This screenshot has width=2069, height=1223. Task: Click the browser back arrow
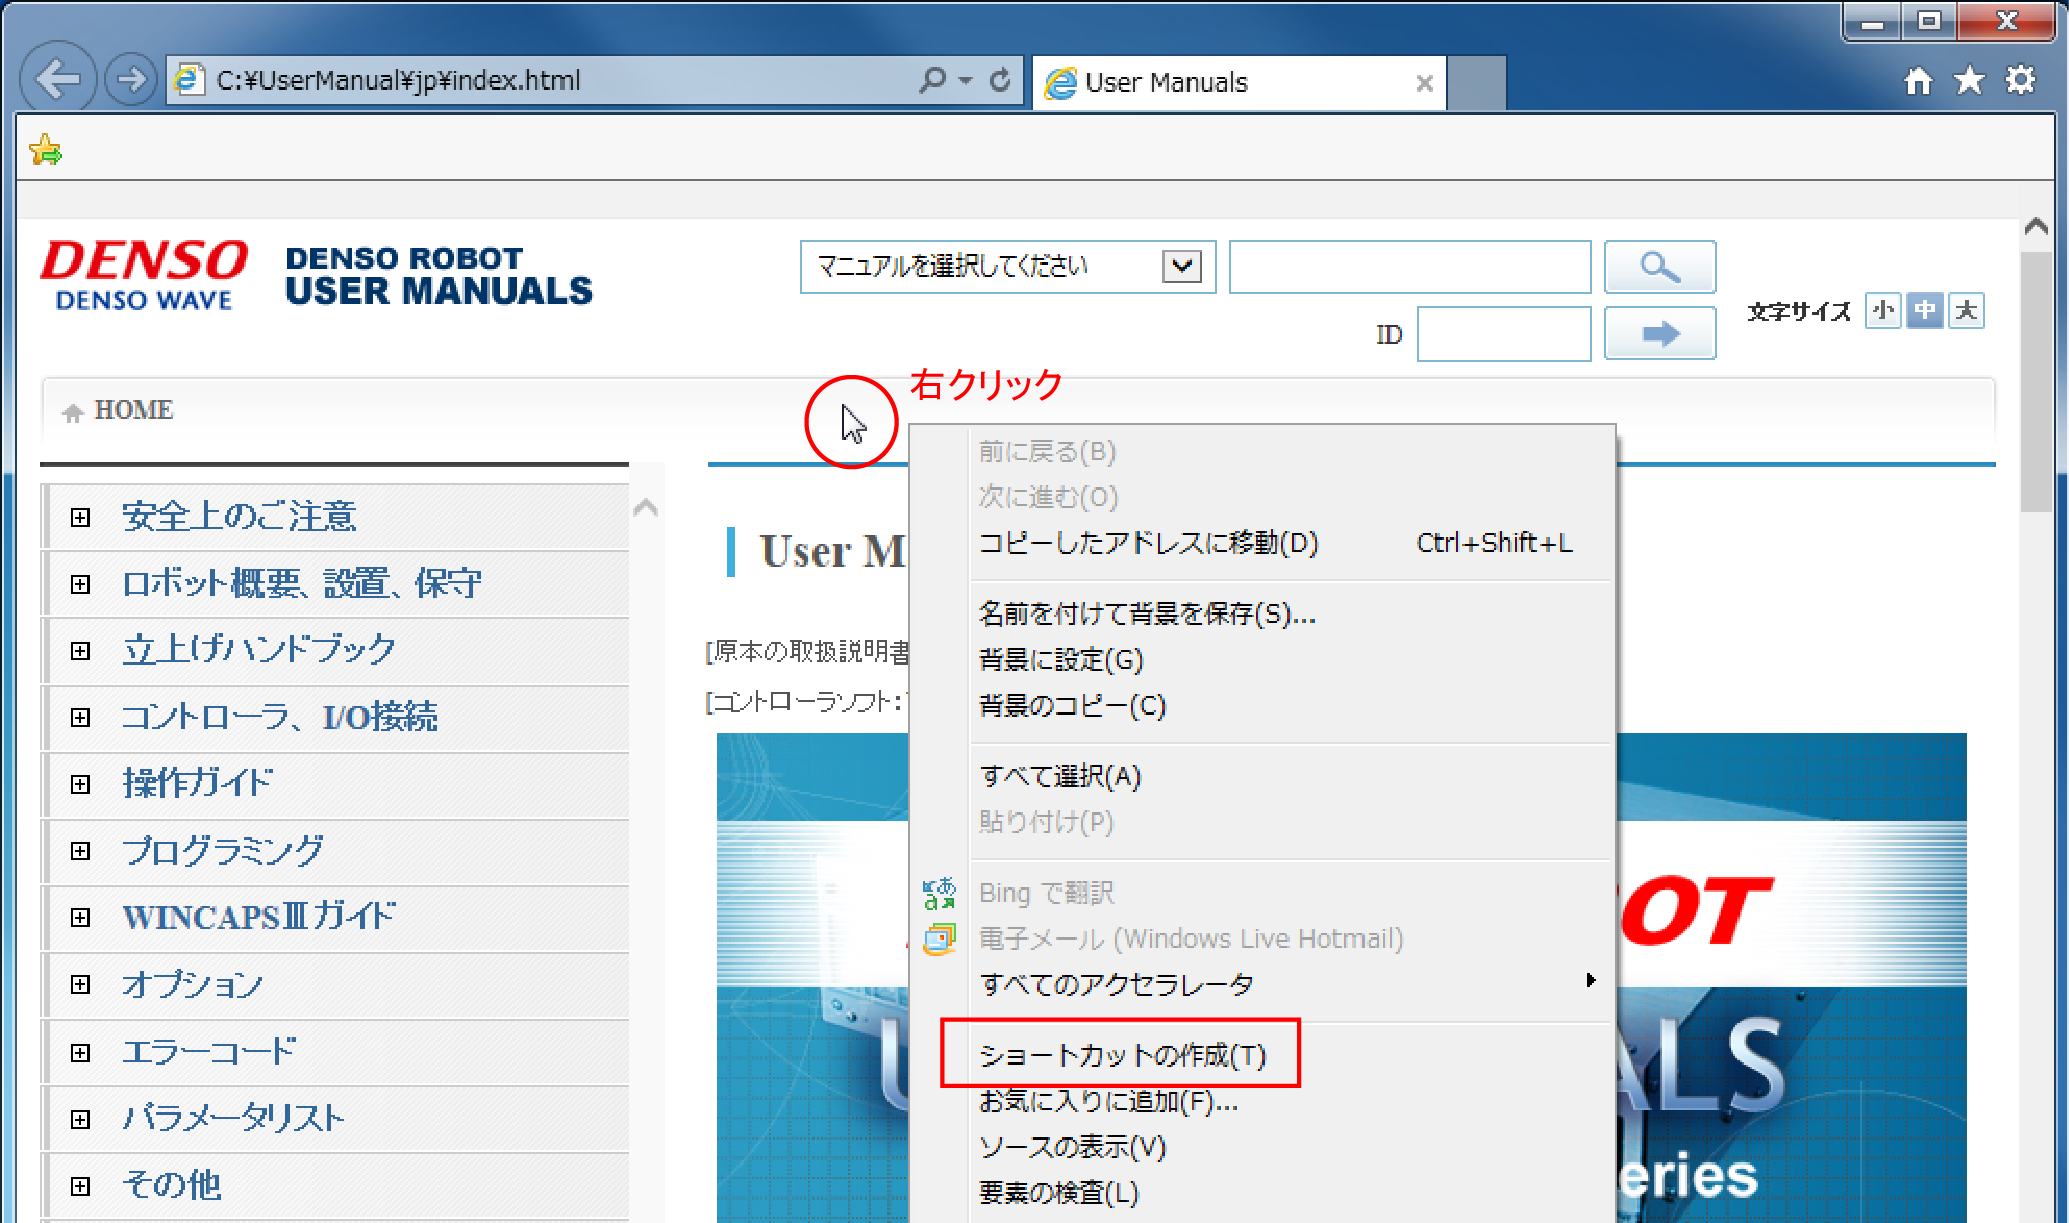point(57,80)
